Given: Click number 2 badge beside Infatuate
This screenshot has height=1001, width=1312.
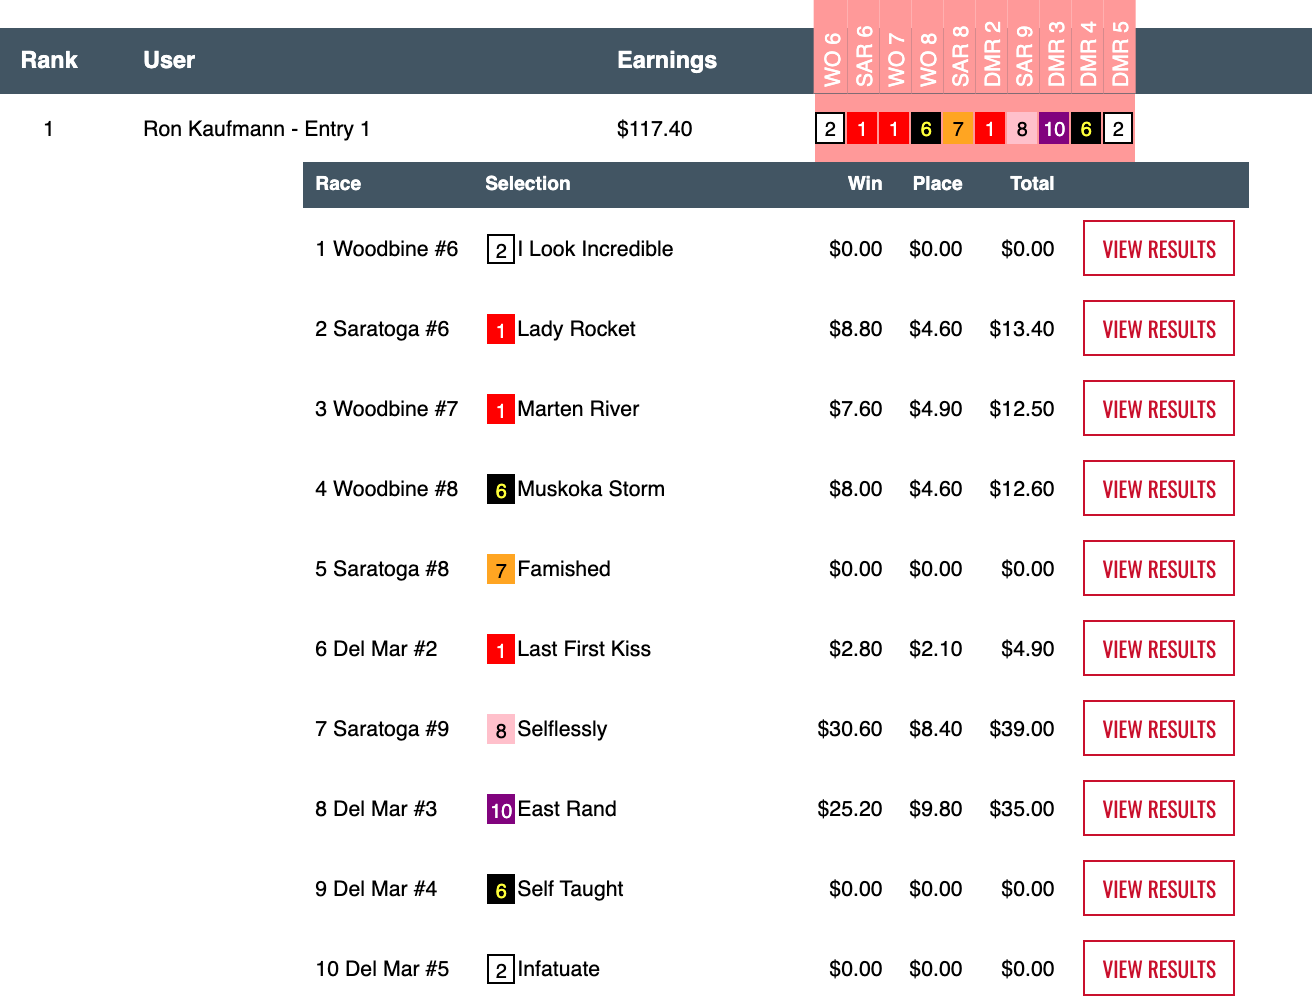Looking at the screenshot, I should [x=500, y=969].
